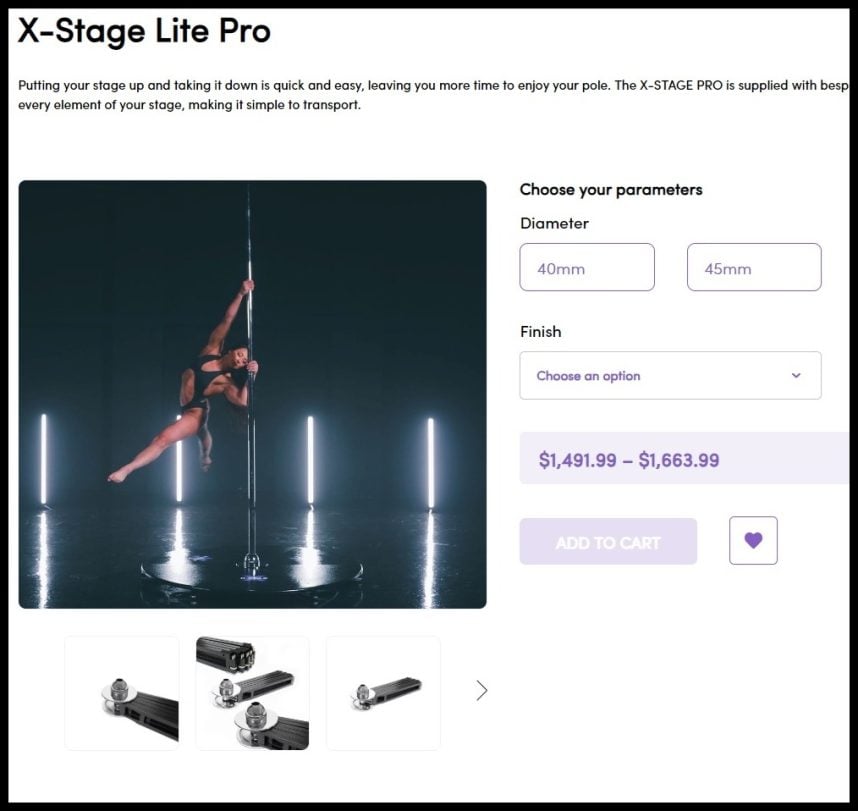The width and height of the screenshot is (858, 811).
Task: Open thumbnail with small single pole joint
Action: point(383,693)
